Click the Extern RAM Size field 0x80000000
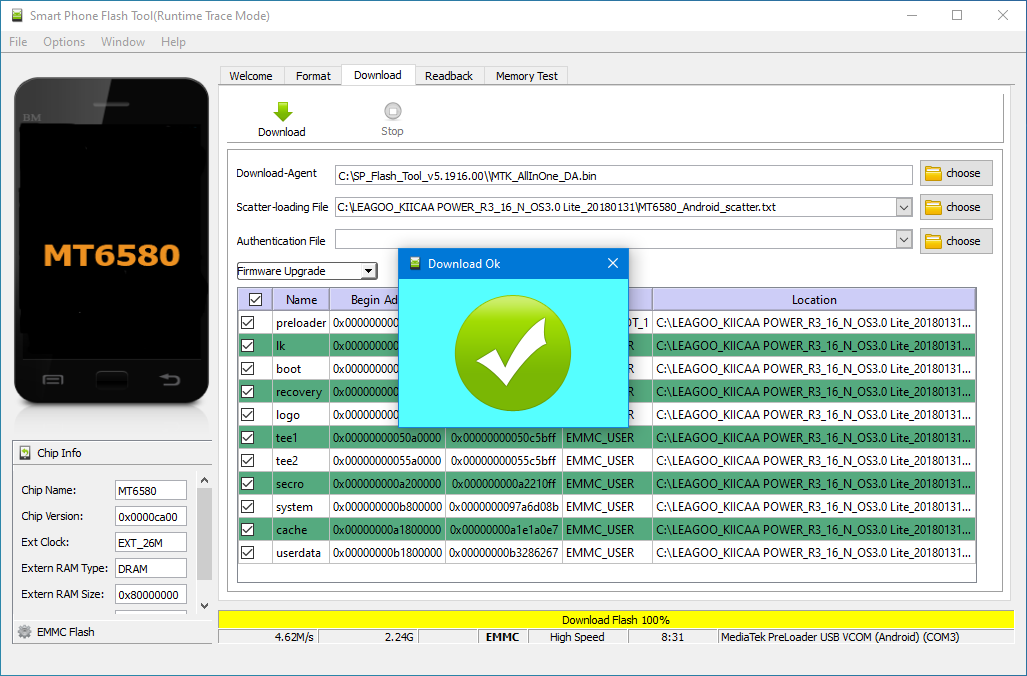The width and height of the screenshot is (1027, 676). pos(151,595)
